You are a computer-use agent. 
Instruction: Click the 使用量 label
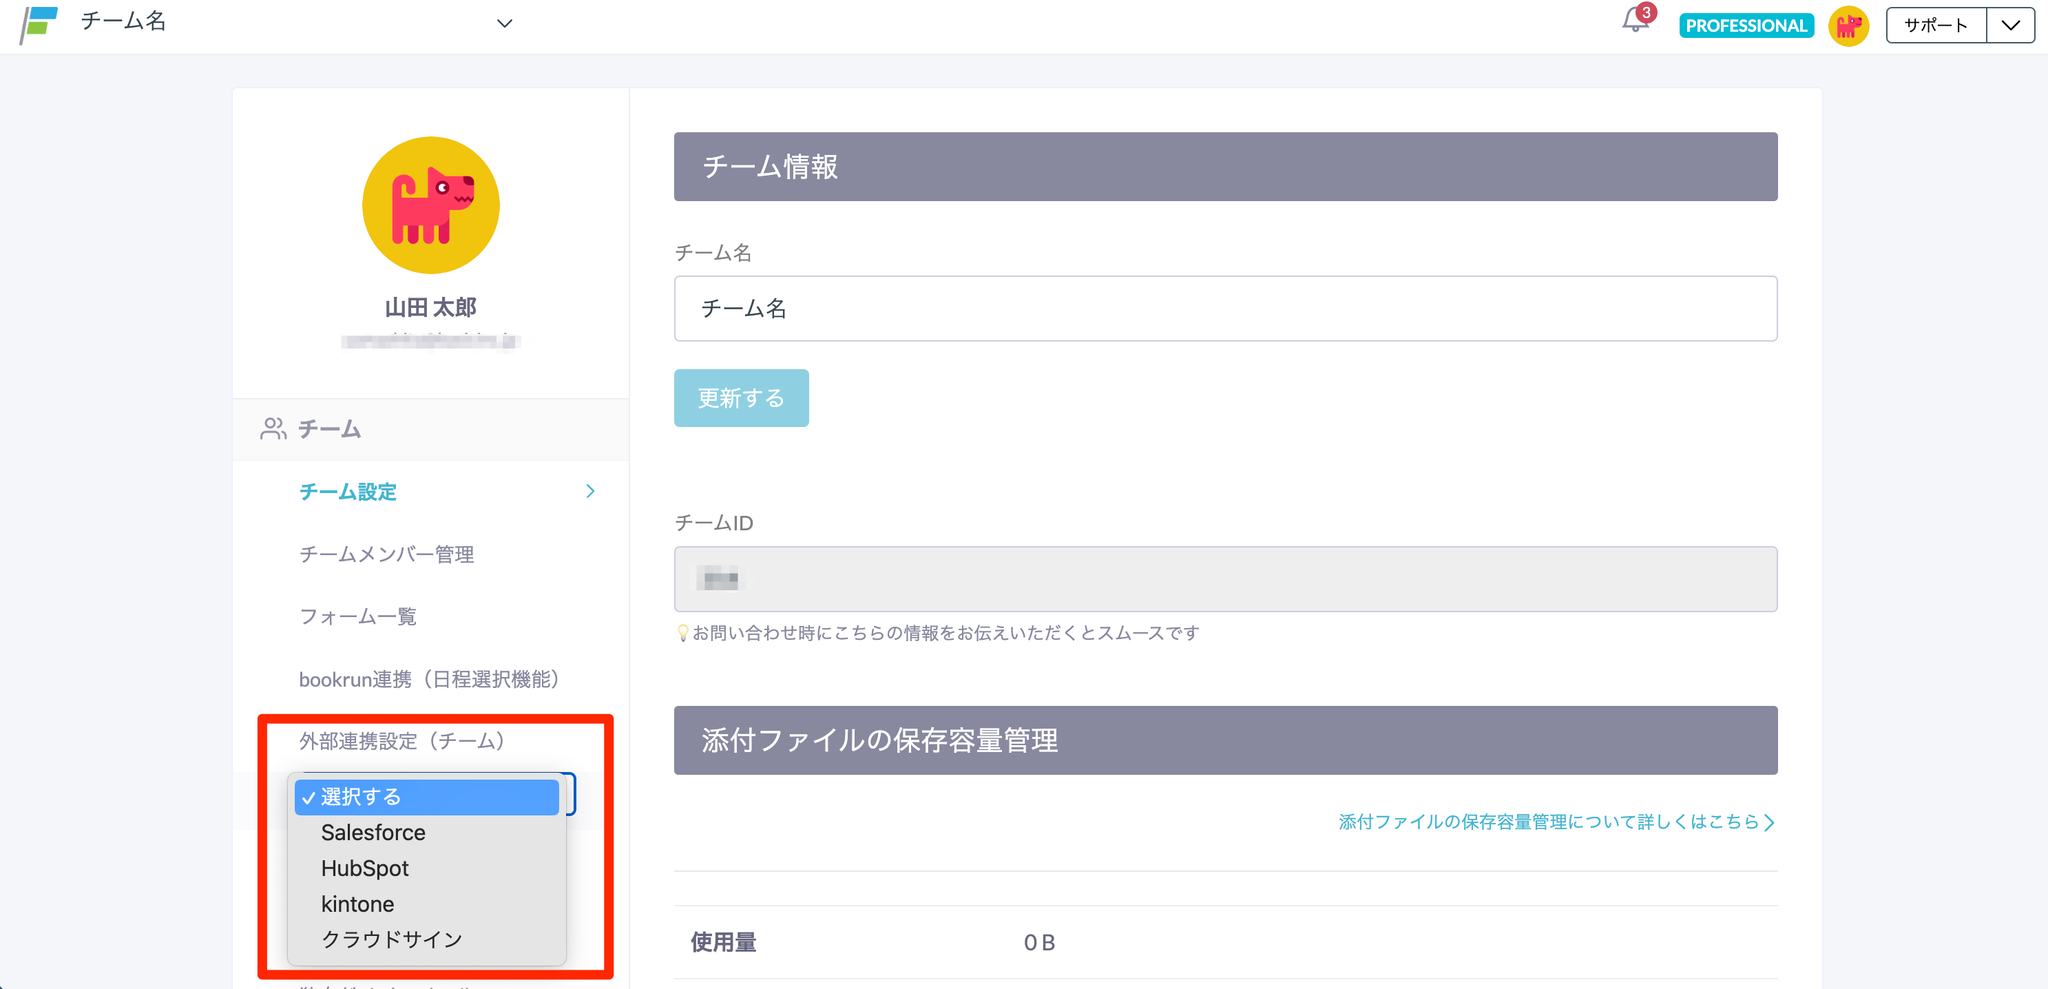click(723, 942)
